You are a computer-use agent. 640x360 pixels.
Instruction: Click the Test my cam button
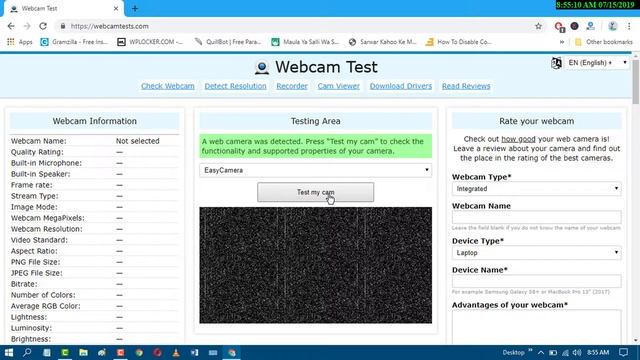(x=316, y=192)
